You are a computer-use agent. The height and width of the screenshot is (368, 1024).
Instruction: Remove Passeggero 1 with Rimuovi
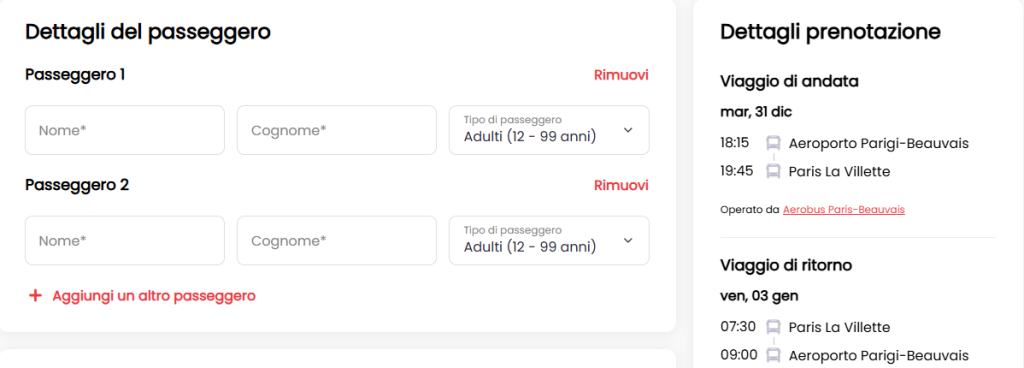click(621, 75)
